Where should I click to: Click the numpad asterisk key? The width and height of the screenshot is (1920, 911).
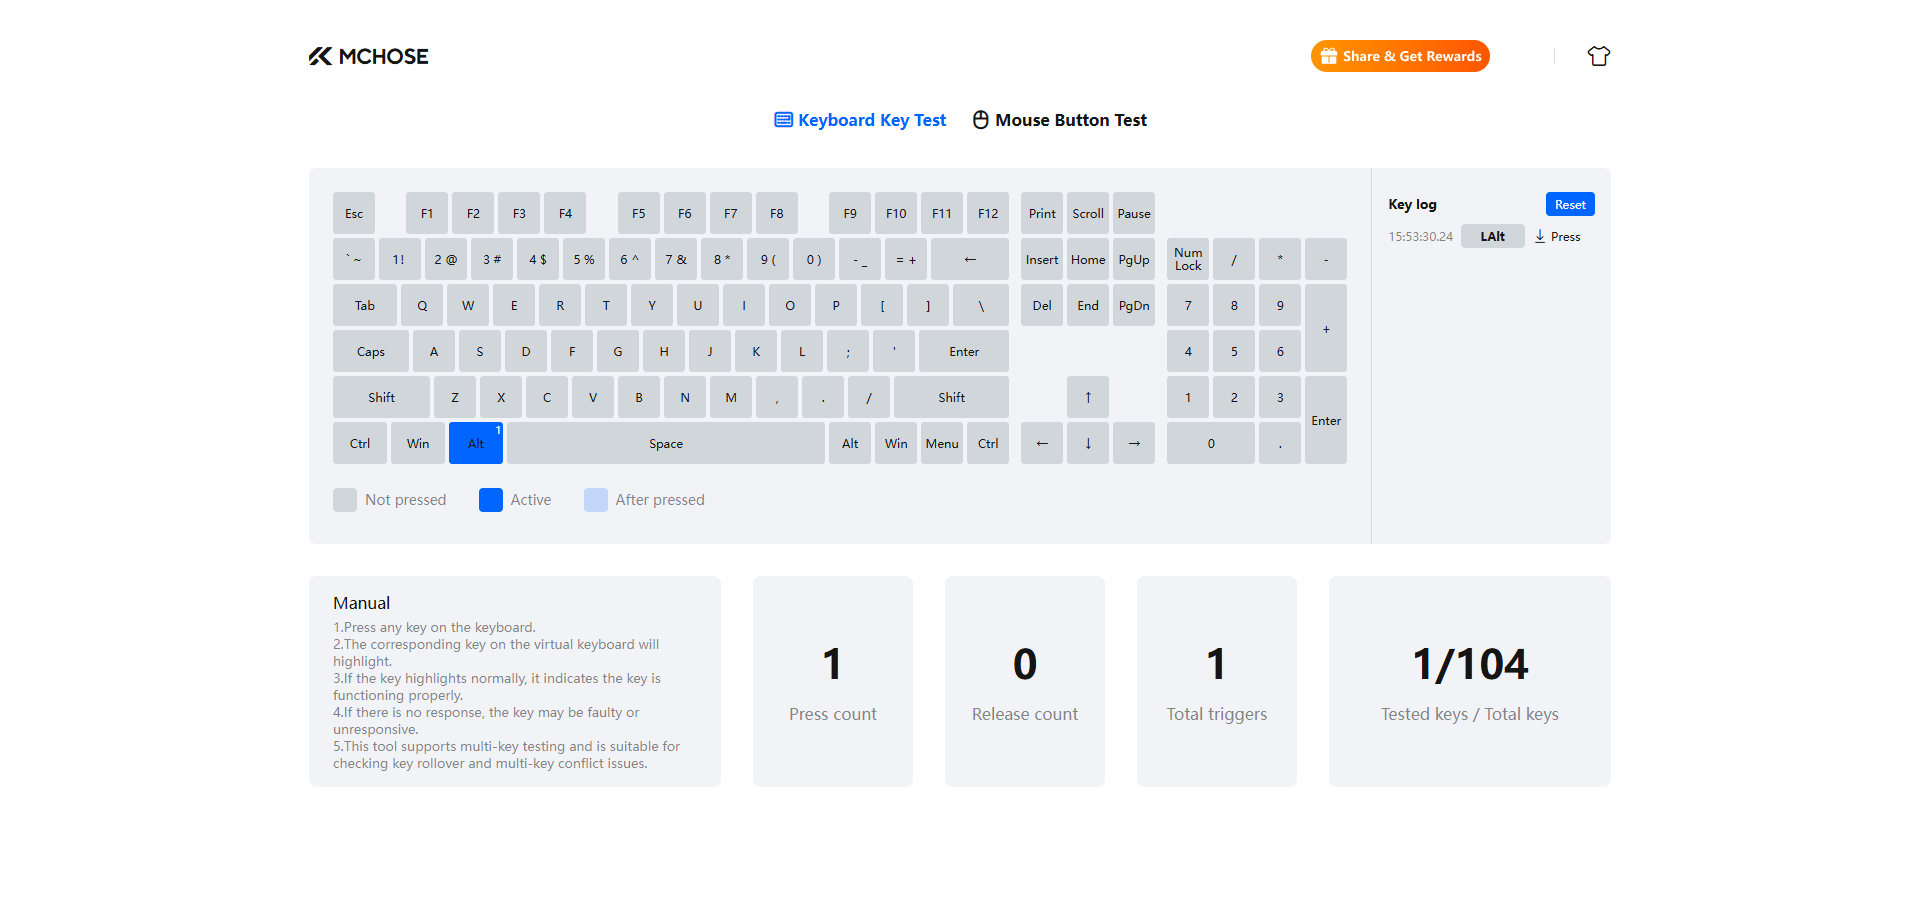[1280, 259]
